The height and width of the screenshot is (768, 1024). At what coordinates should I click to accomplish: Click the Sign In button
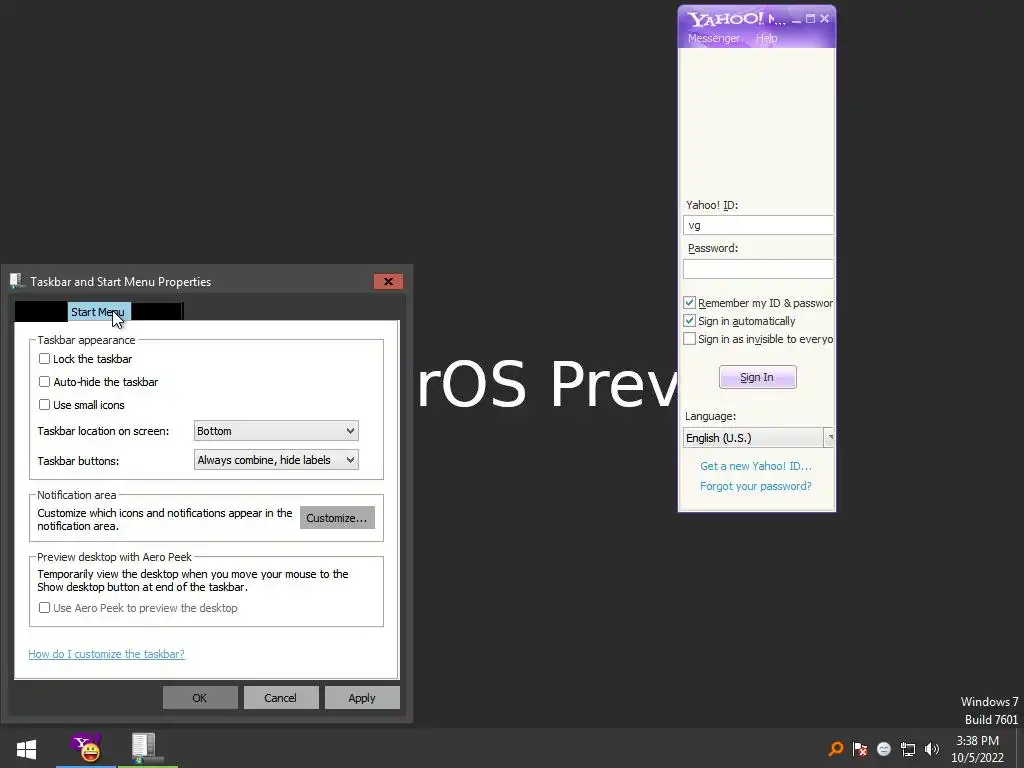(758, 377)
